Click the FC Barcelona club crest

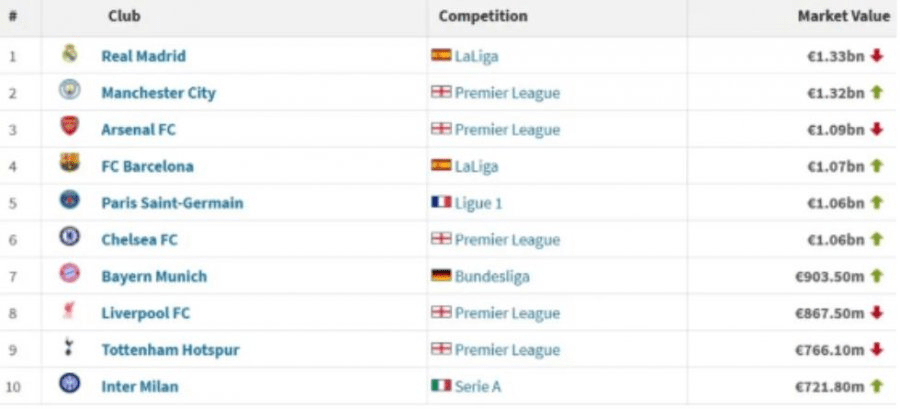point(69,163)
